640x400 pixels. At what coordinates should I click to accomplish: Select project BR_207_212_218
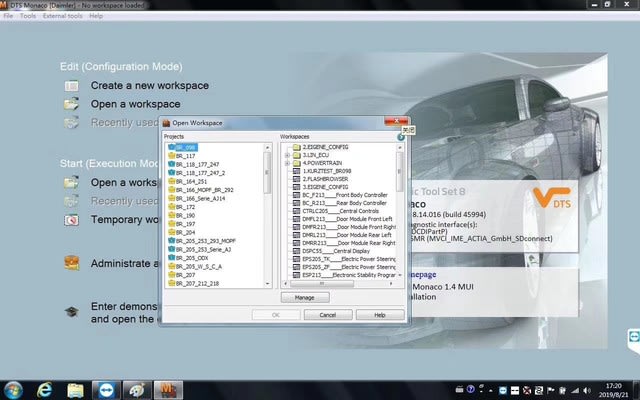(x=194, y=283)
